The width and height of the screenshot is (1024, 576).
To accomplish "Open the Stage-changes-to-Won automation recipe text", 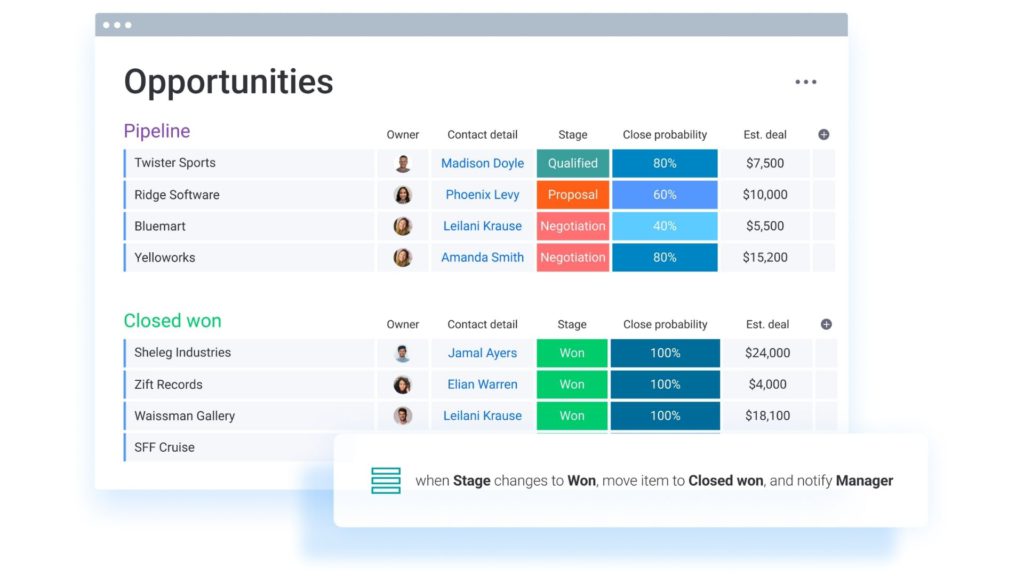I will pos(654,481).
